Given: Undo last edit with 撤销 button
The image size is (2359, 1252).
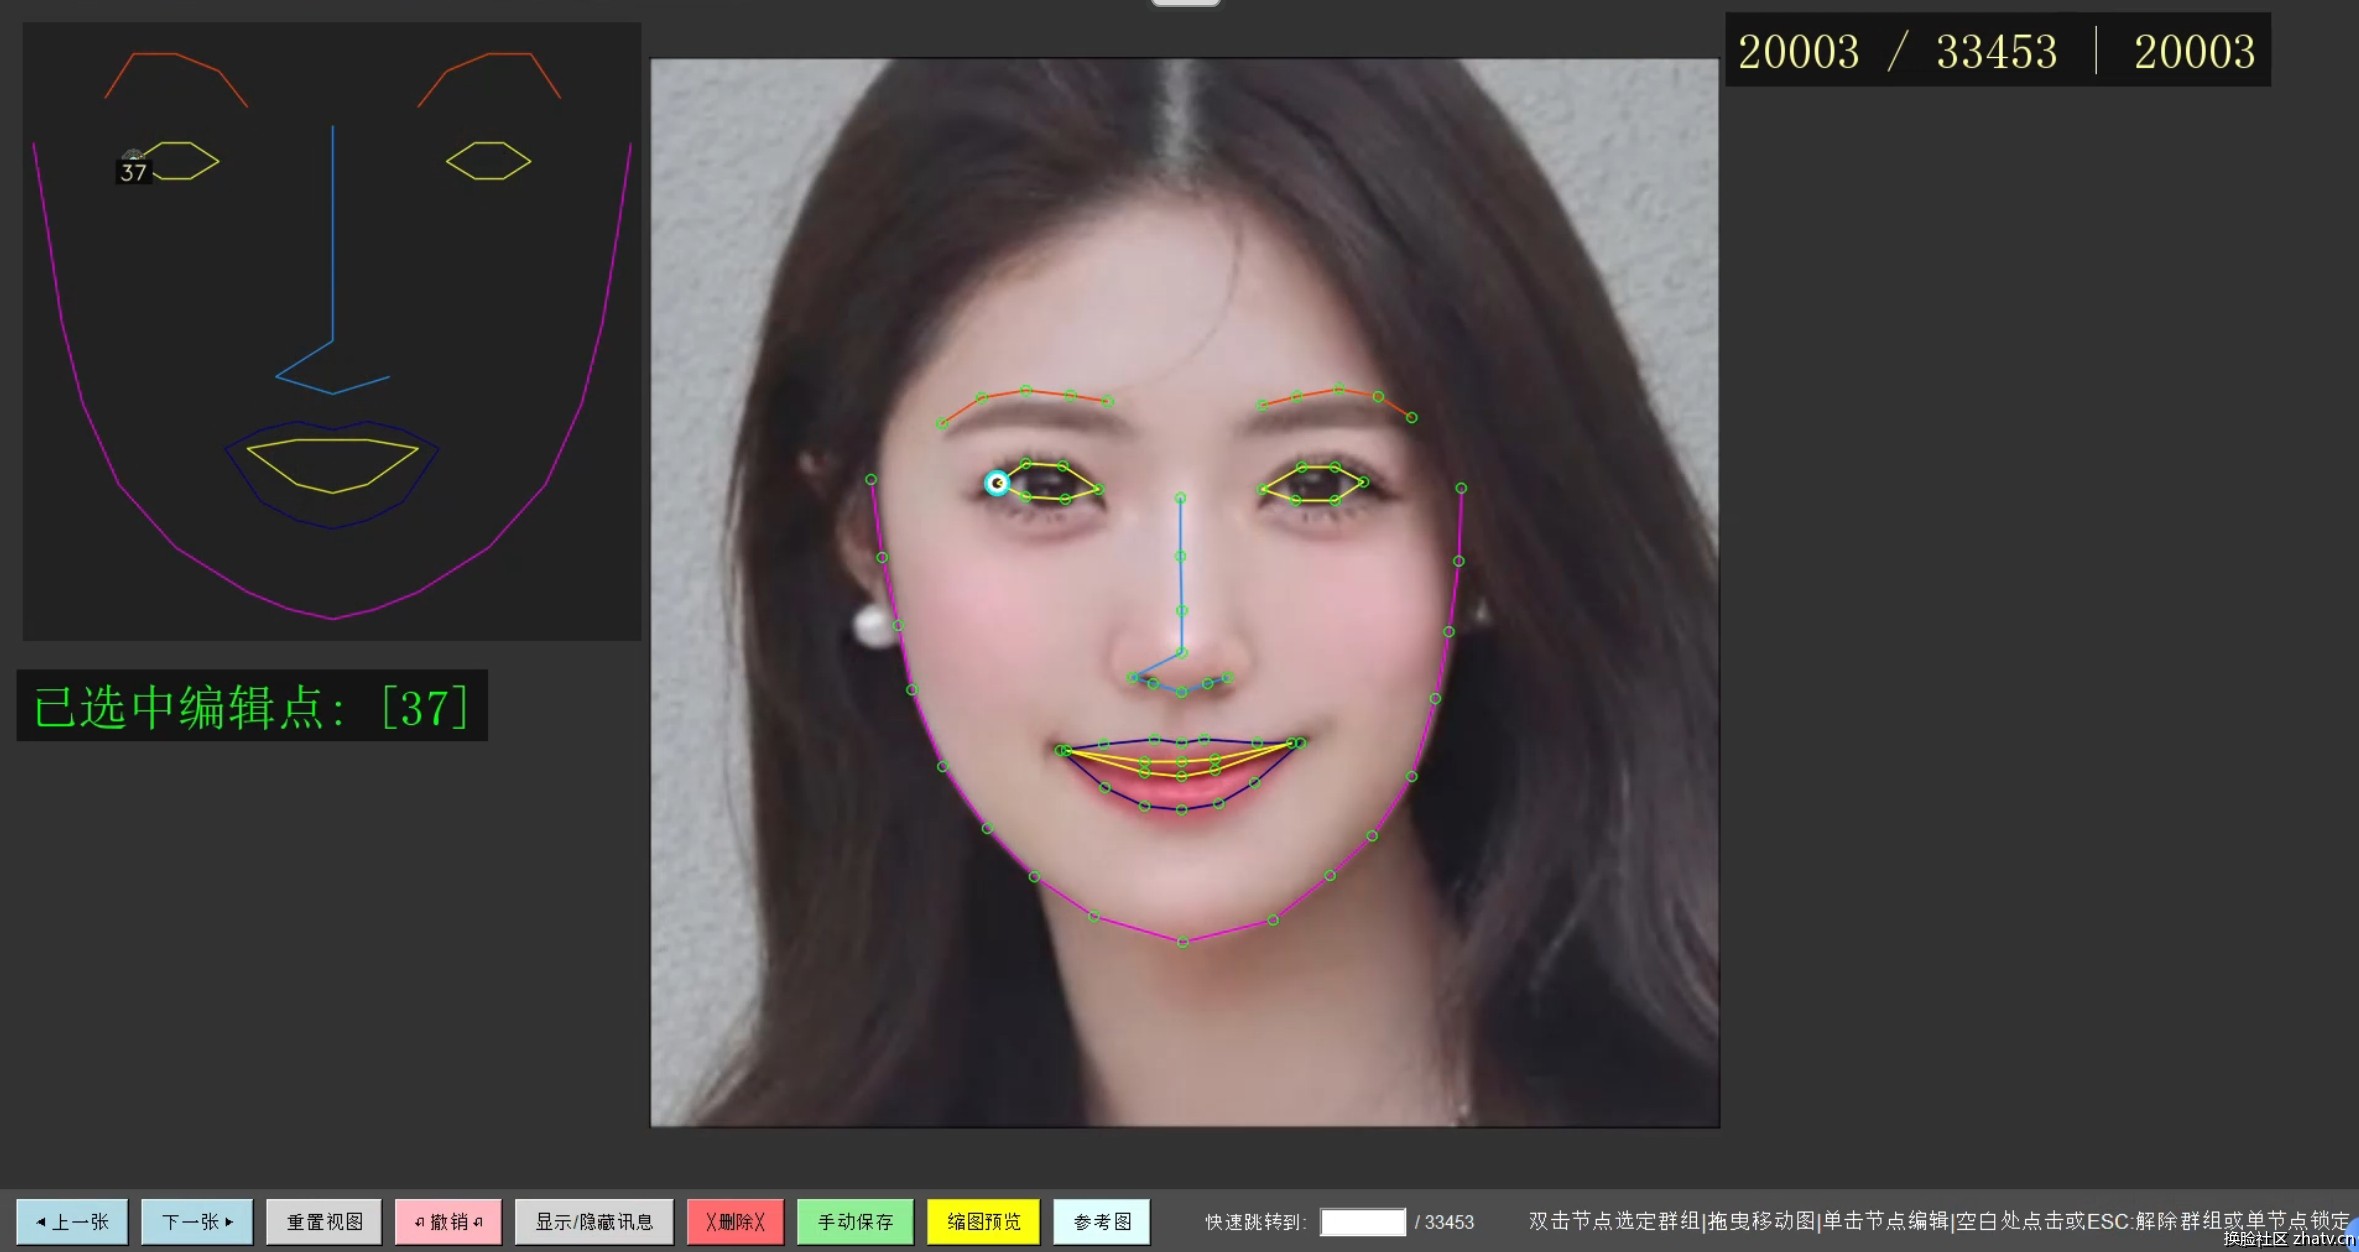Looking at the screenshot, I should [448, 1221].
